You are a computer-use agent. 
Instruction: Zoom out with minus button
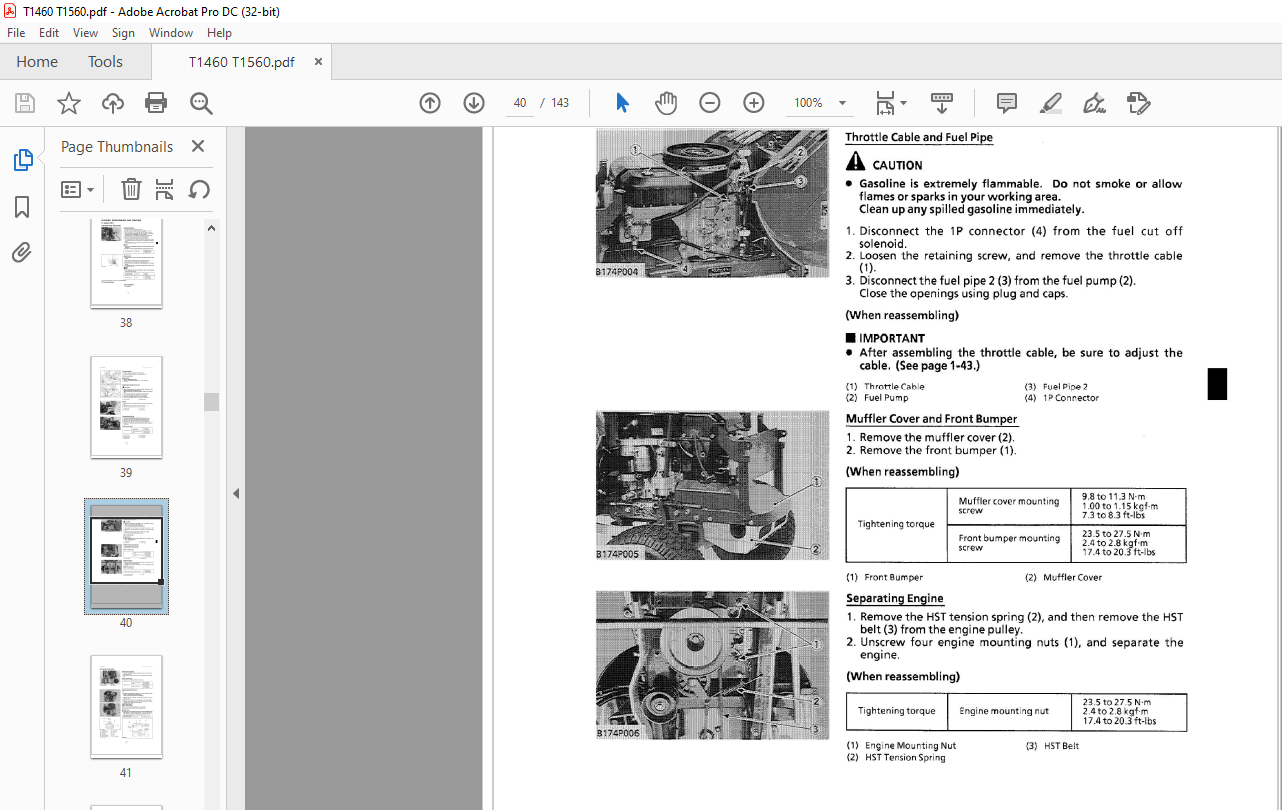point(710,103)
